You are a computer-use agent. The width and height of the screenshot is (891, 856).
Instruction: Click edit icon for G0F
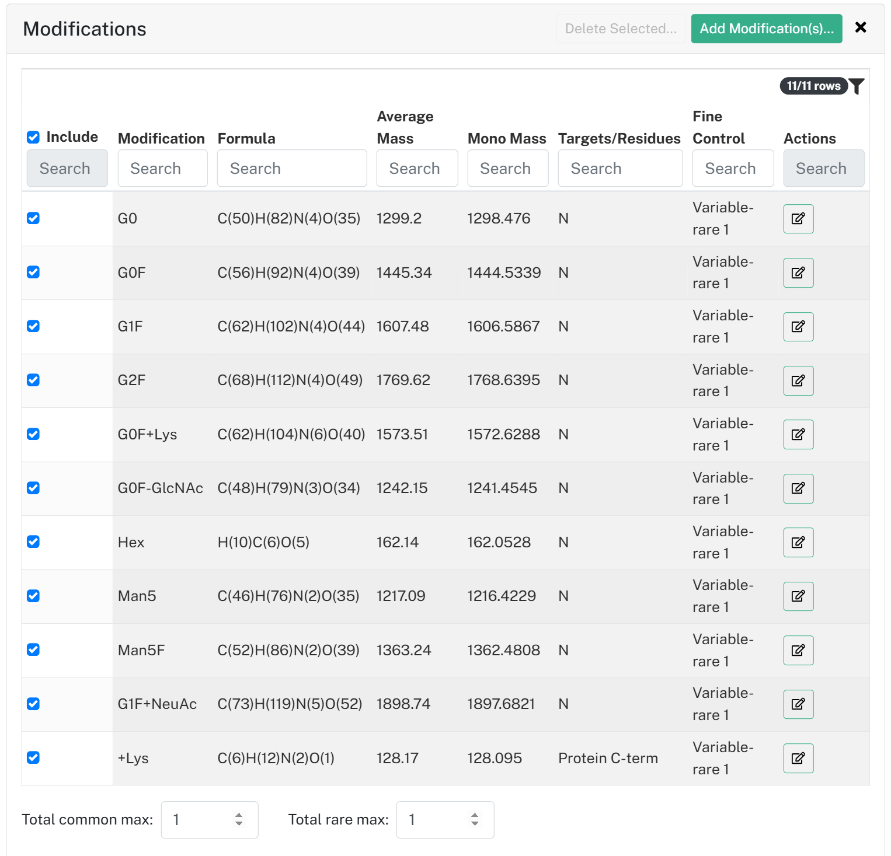pyautogui.click(x=798, y=273)
